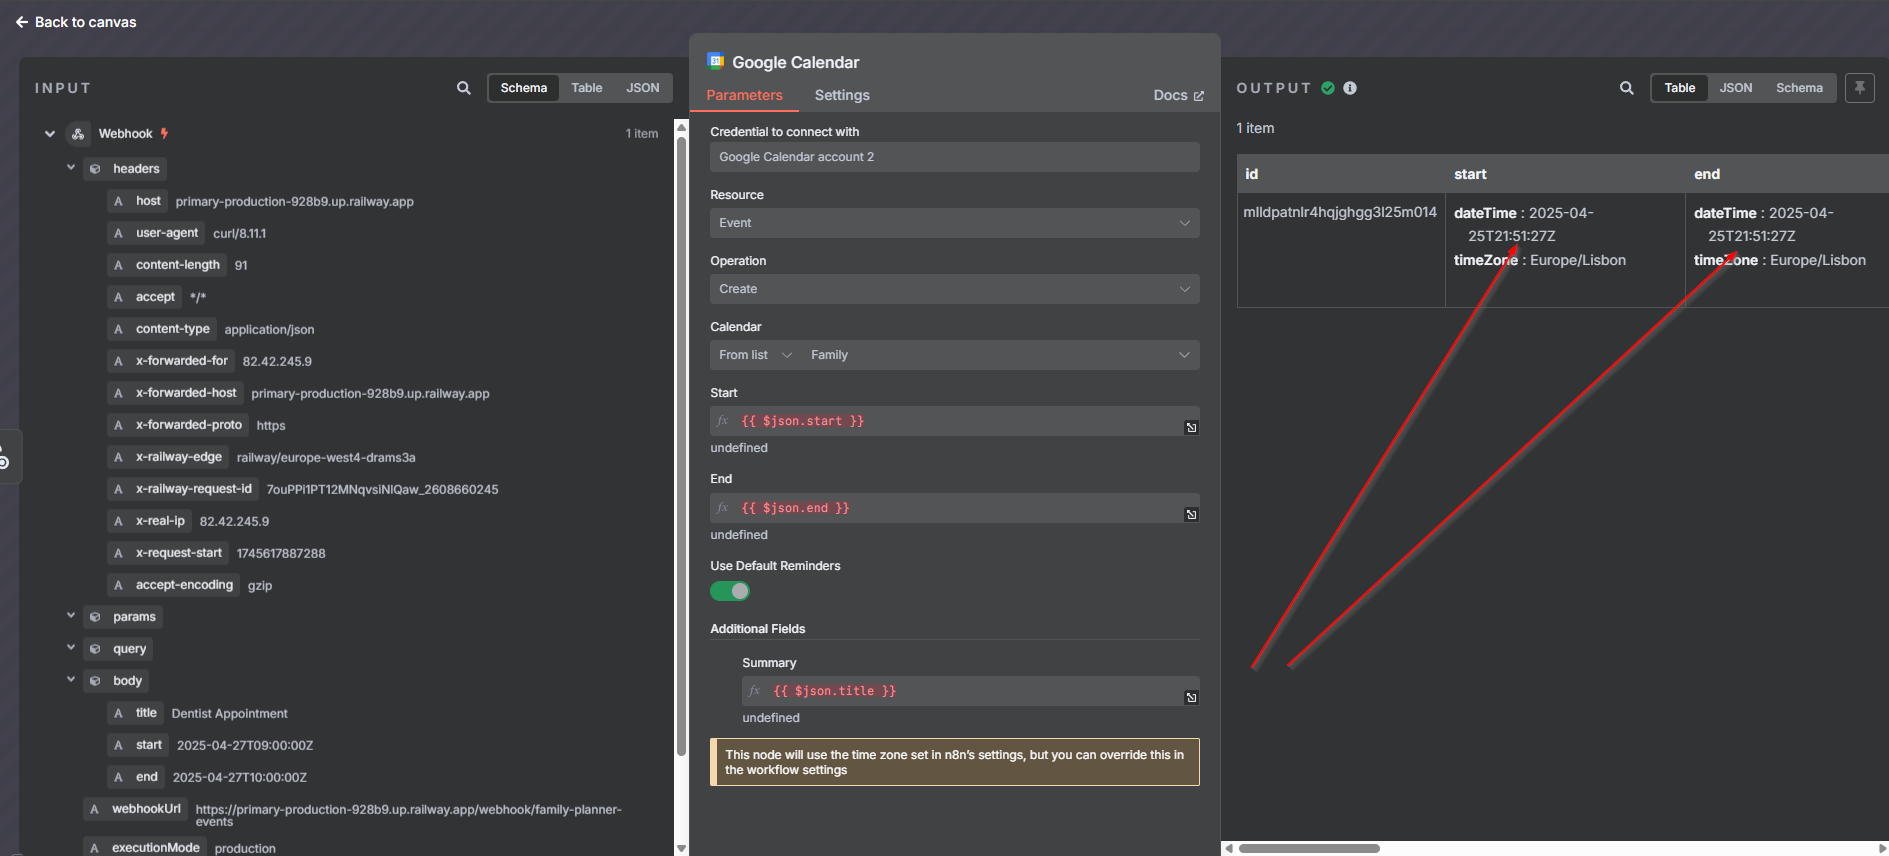Switch output view to Schema
Screen dimensions: 1889x856
tap(1799, 88)
